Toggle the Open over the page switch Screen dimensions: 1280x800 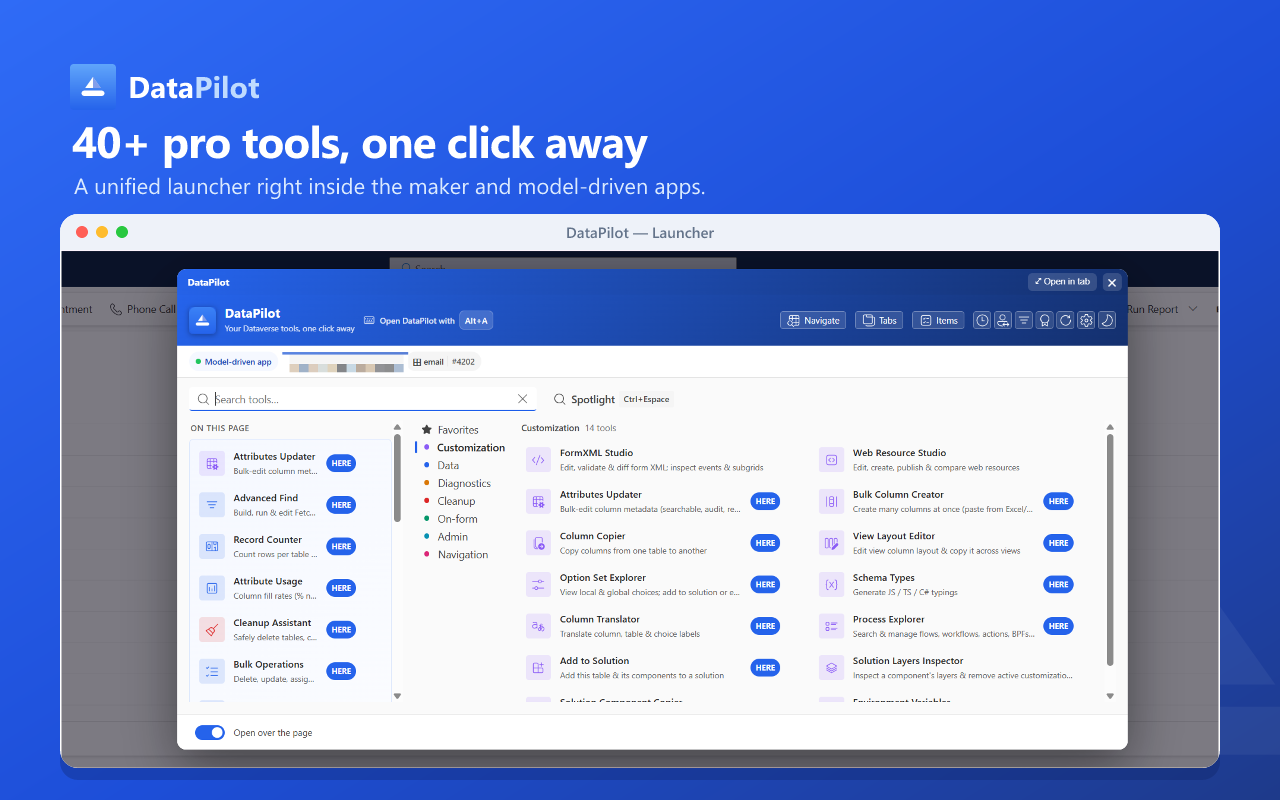pos(210,733)
